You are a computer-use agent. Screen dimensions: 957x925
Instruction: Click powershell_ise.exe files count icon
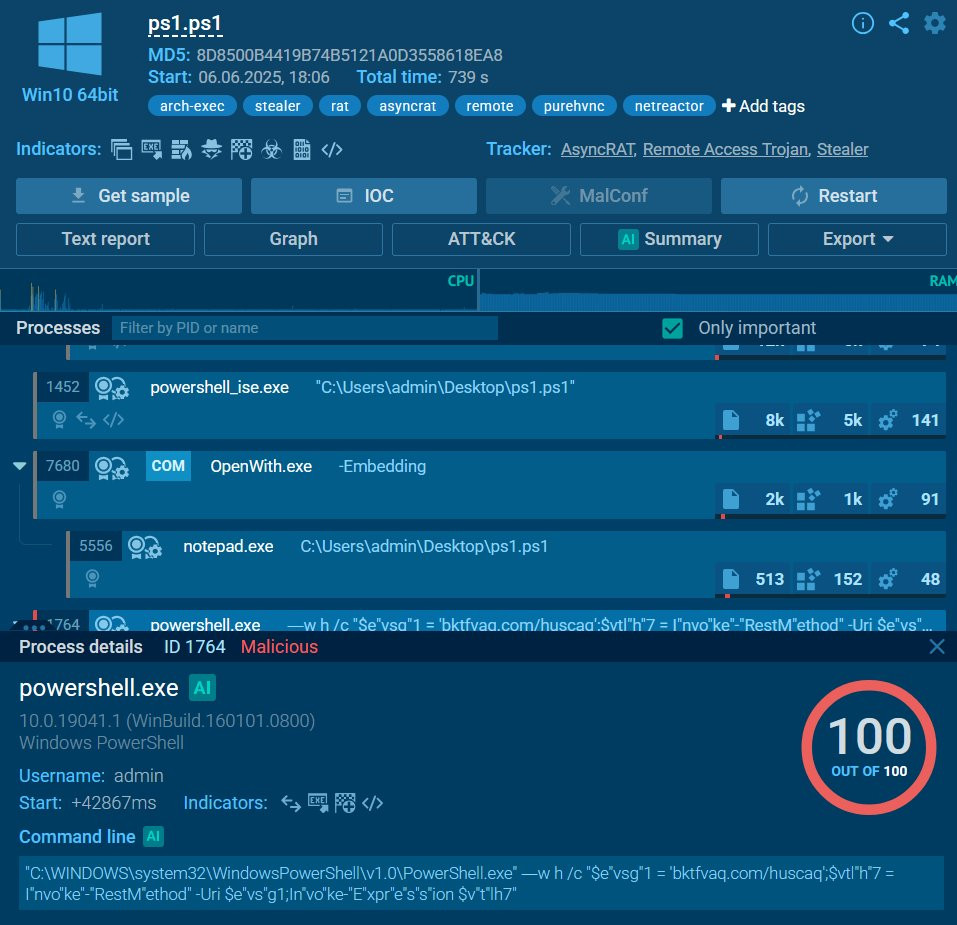click(x=731, y=420)
